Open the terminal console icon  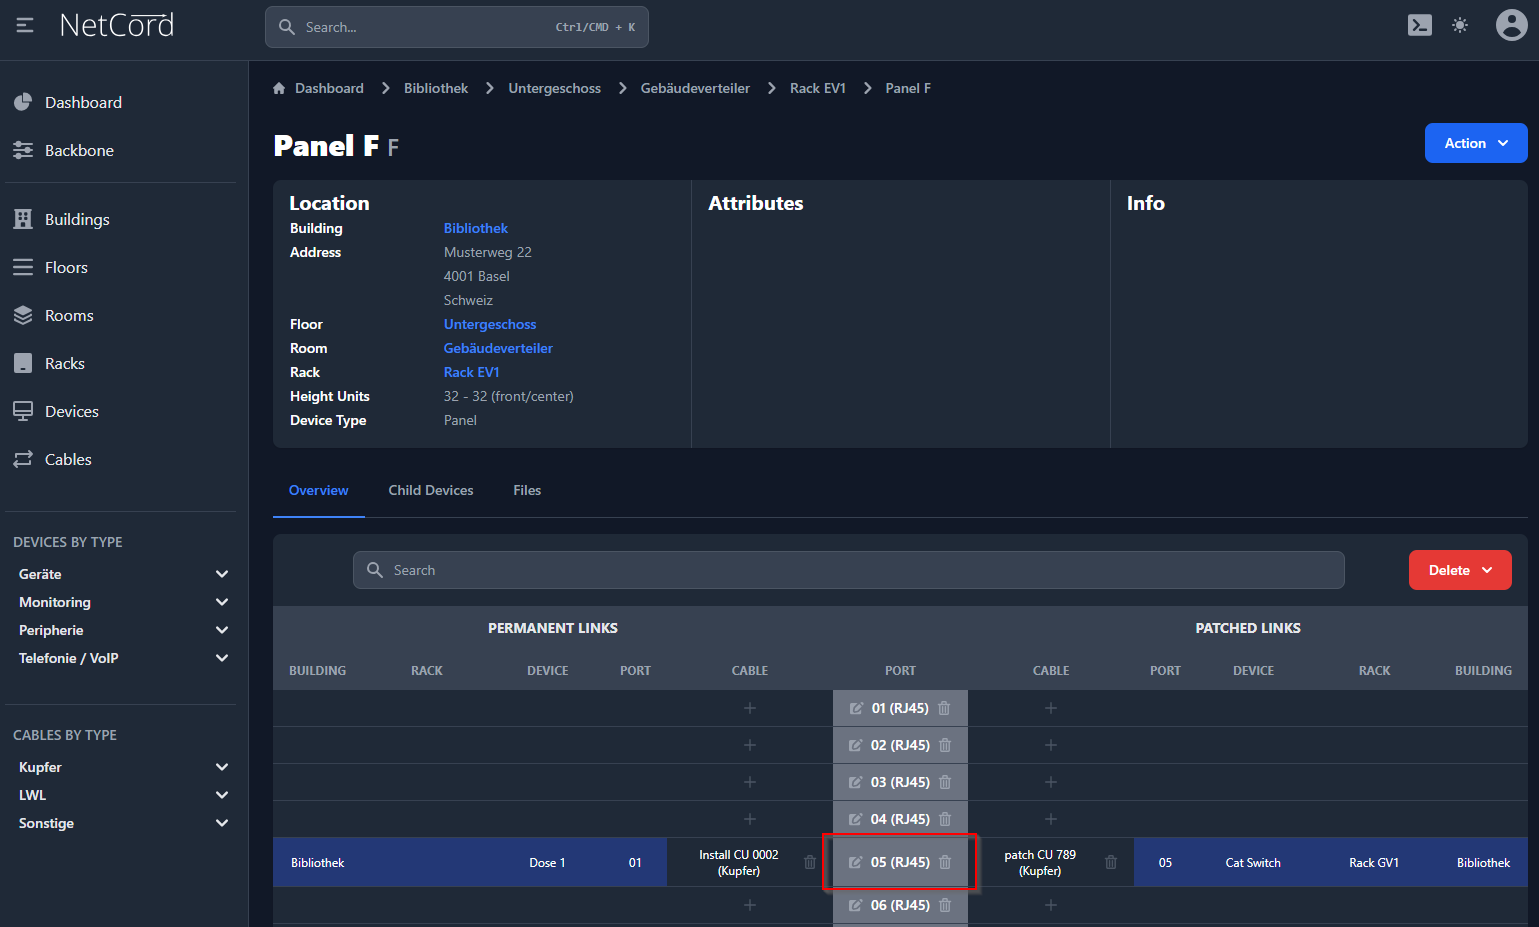point(1419,25)
